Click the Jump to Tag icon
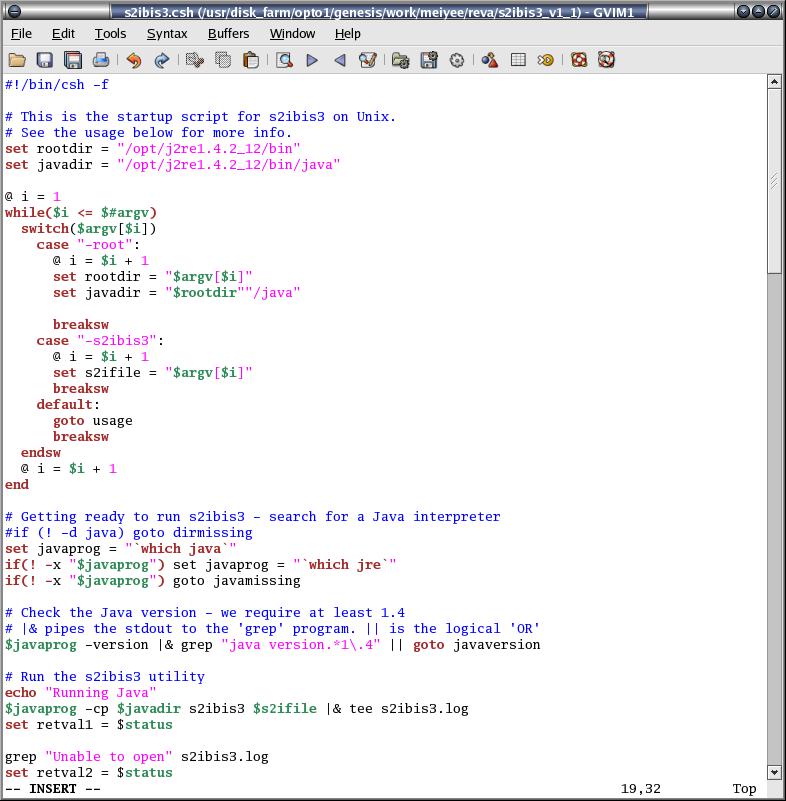Screen dimensions: 786x801 (545, 60)
